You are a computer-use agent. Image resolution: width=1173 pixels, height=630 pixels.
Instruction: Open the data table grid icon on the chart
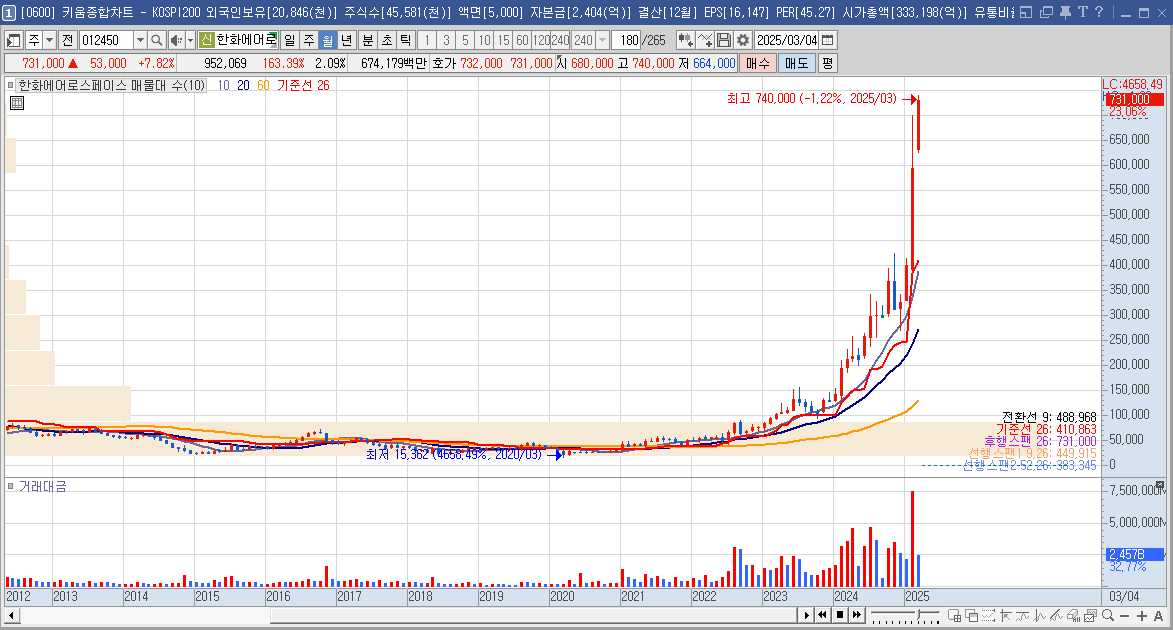(x=16, y=103)
